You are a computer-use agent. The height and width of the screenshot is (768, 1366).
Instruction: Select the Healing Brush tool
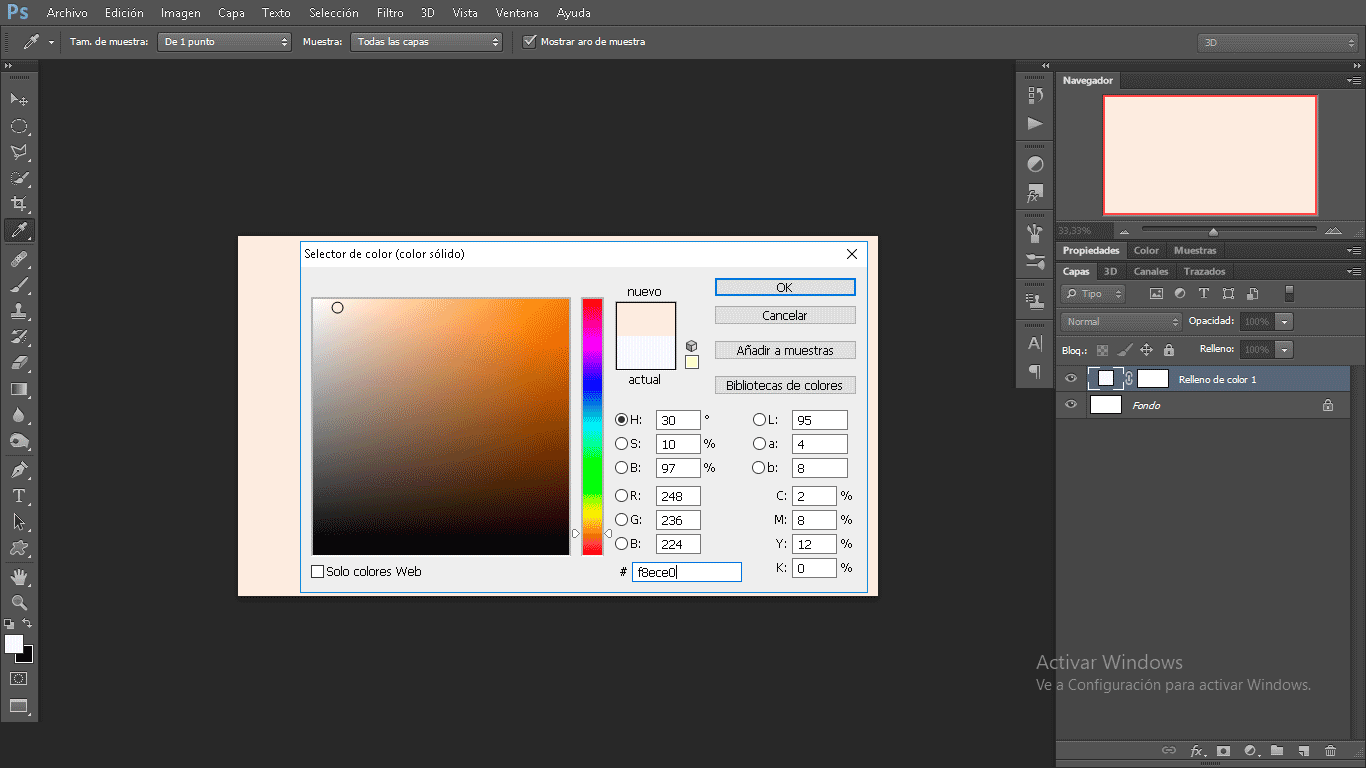[x=18, y=259]
